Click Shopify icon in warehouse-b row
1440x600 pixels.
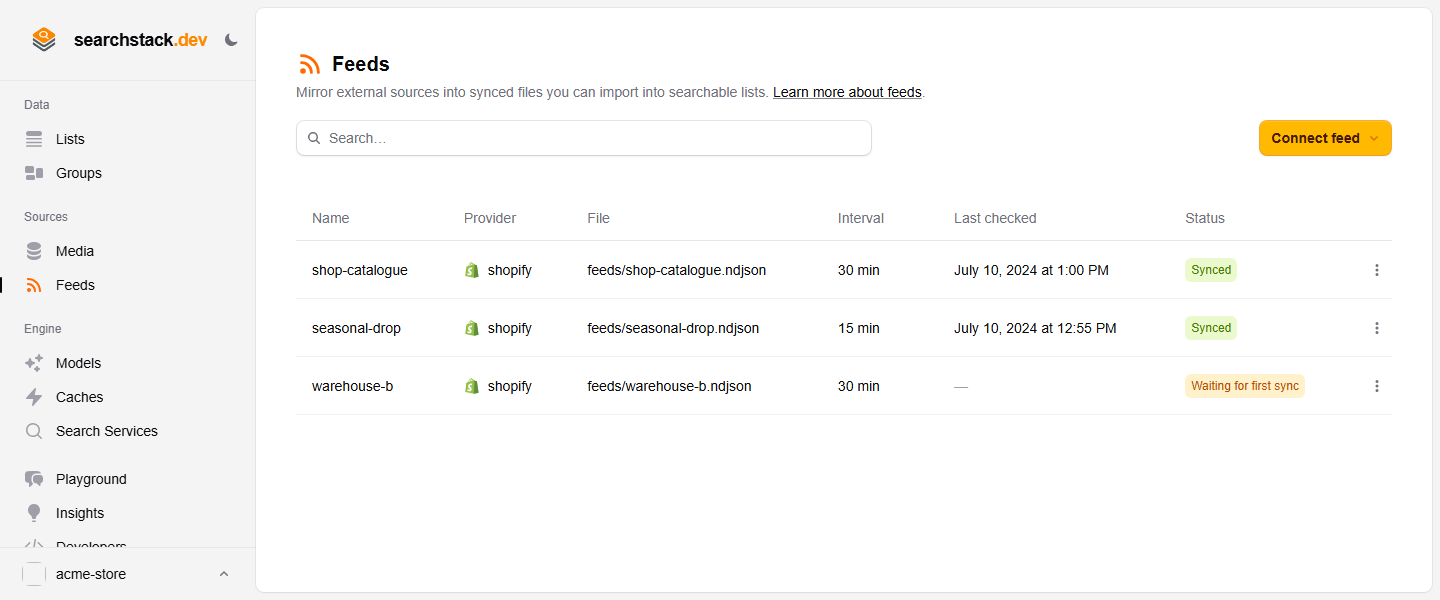tap(472, 386)
